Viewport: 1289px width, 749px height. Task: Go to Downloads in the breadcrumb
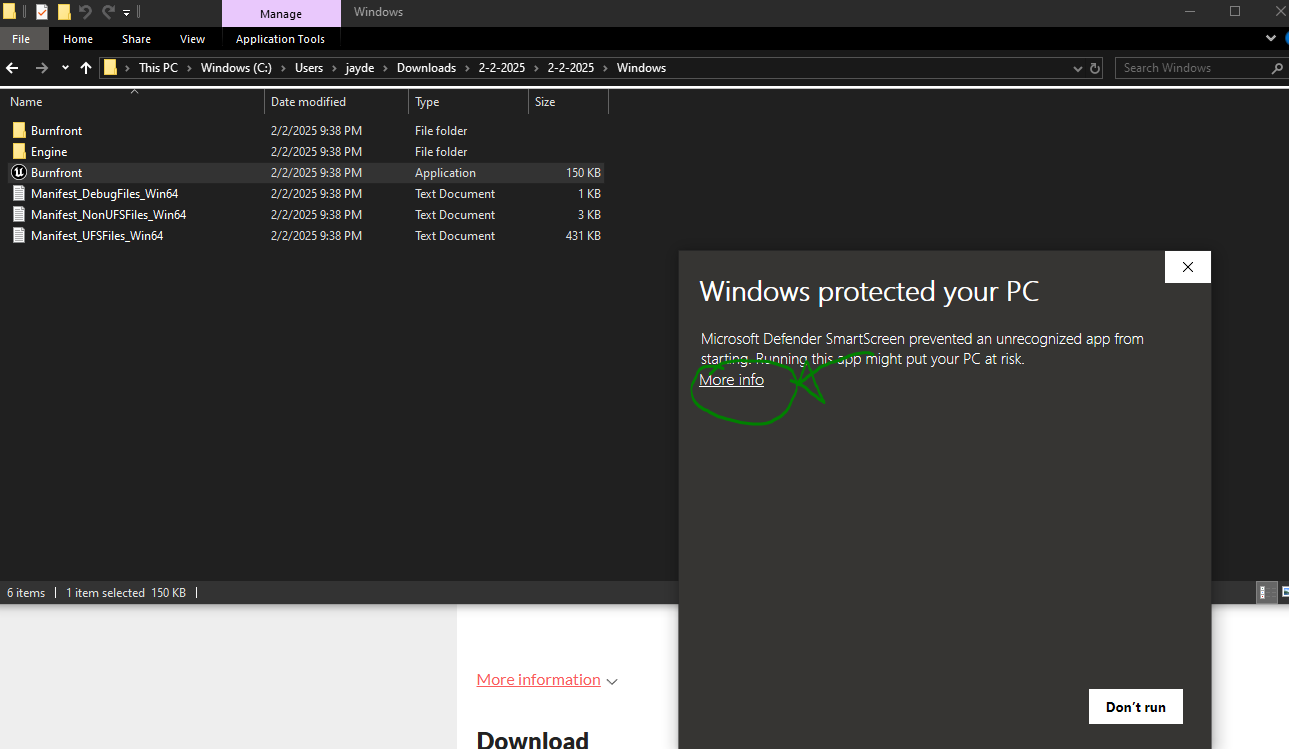[426, 68]
